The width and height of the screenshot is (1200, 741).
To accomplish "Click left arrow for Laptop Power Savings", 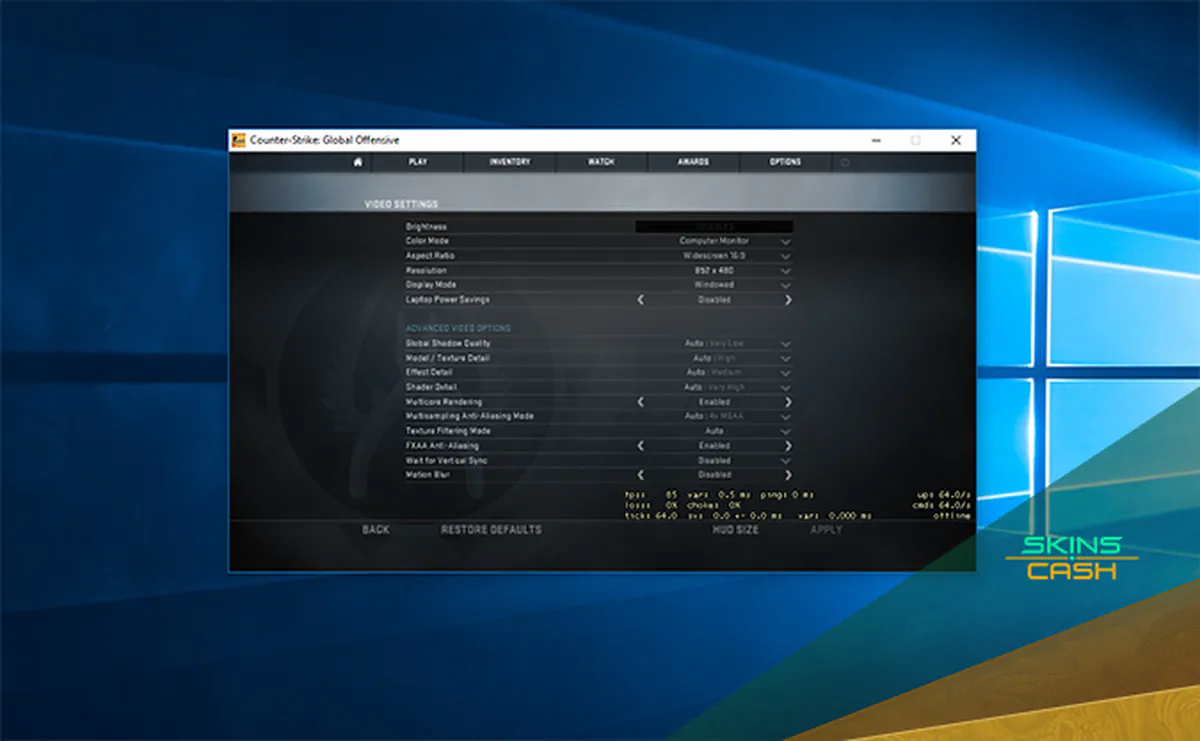I will pyautogui.click(x=641, y=300).
